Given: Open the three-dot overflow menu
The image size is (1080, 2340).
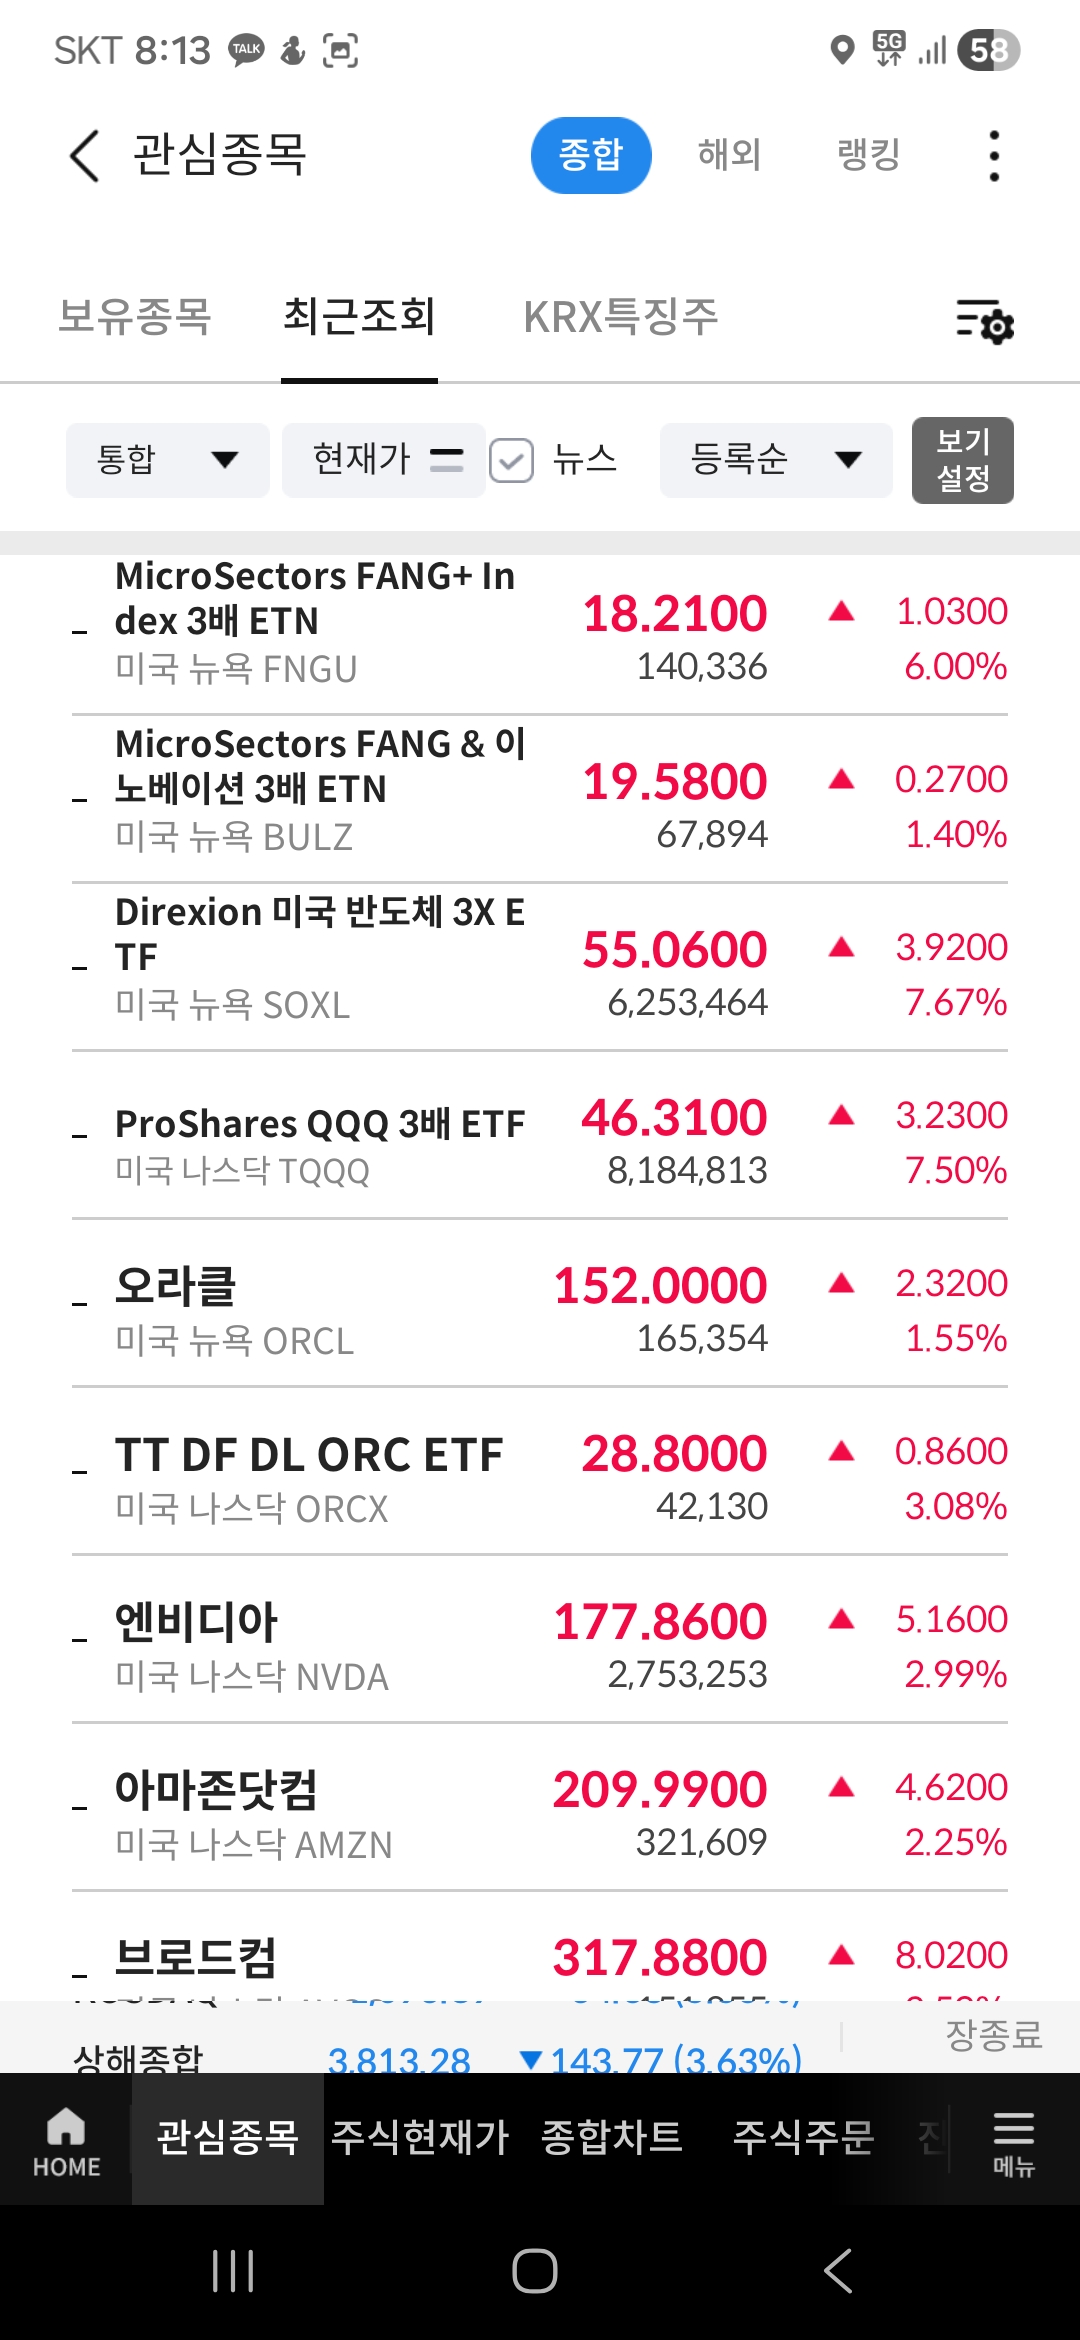Looking at the screenshot, I should pyautogui.click(x=993, y=156).
